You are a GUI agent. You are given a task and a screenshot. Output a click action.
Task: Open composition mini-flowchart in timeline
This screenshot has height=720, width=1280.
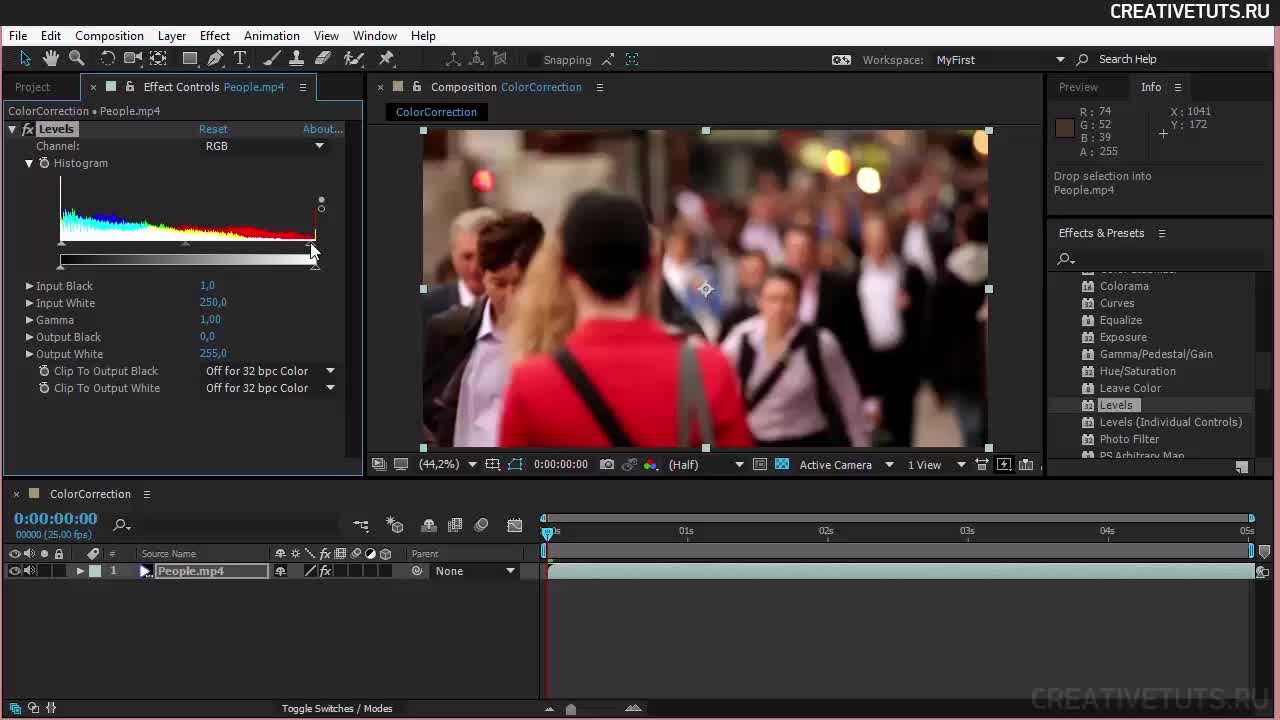361,525
